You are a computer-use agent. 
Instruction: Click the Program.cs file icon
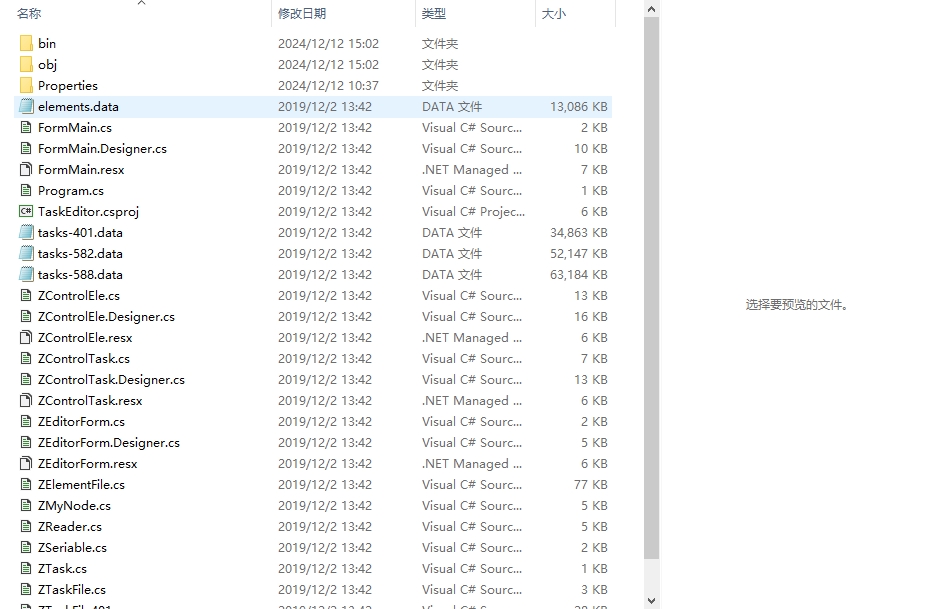click(26, 190)
